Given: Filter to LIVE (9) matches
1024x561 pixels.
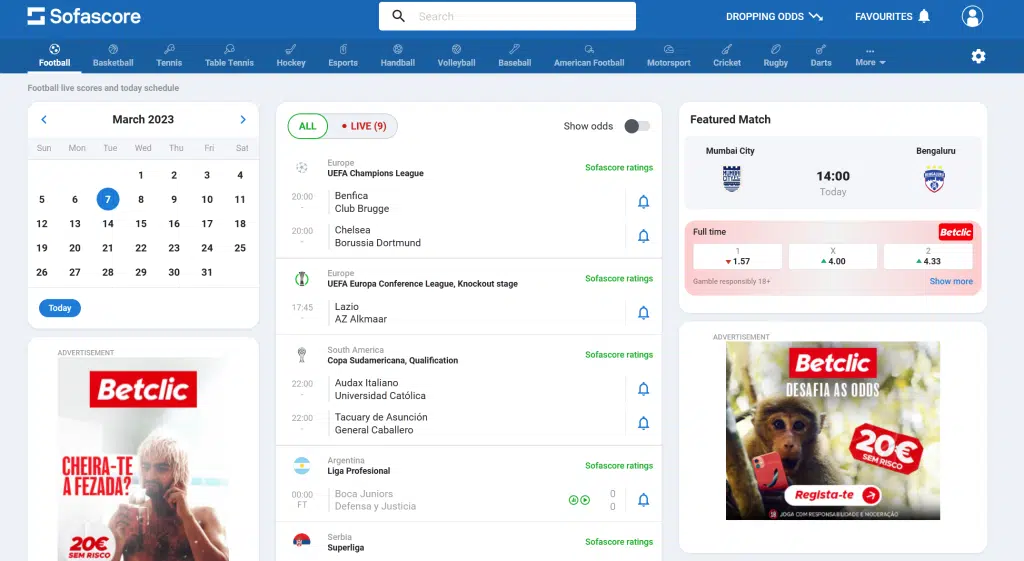Looking at the screenshot, I should pos(364,126).
